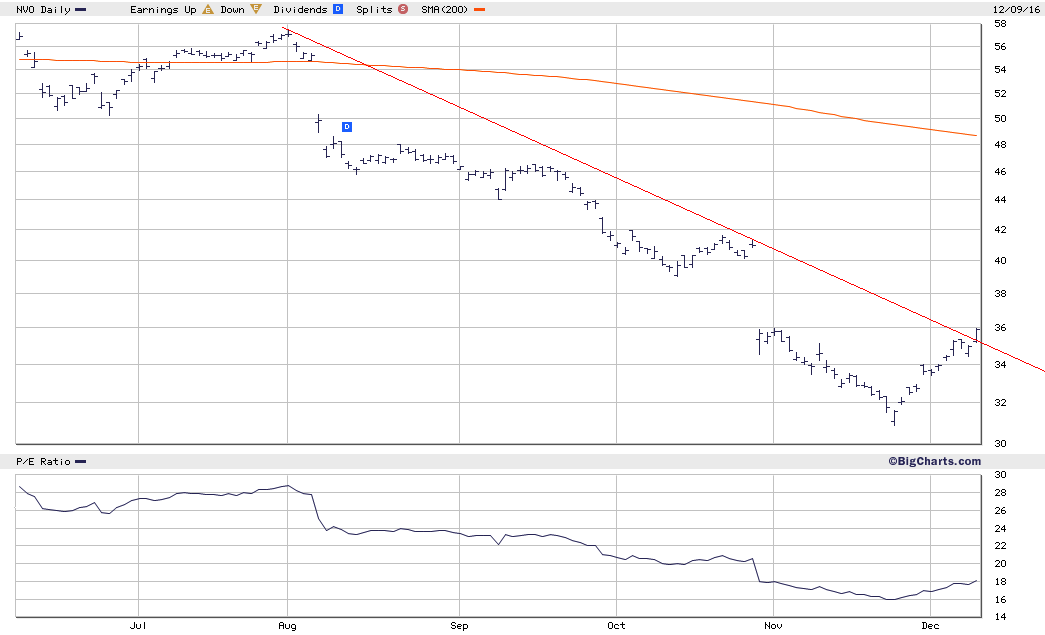Click the Nov month label on axis
1045x635 pixels.
773,625
